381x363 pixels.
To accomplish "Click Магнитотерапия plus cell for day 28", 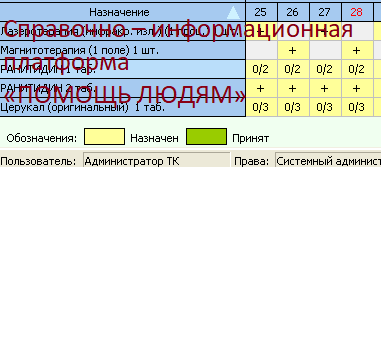I will tap(356, 50).
